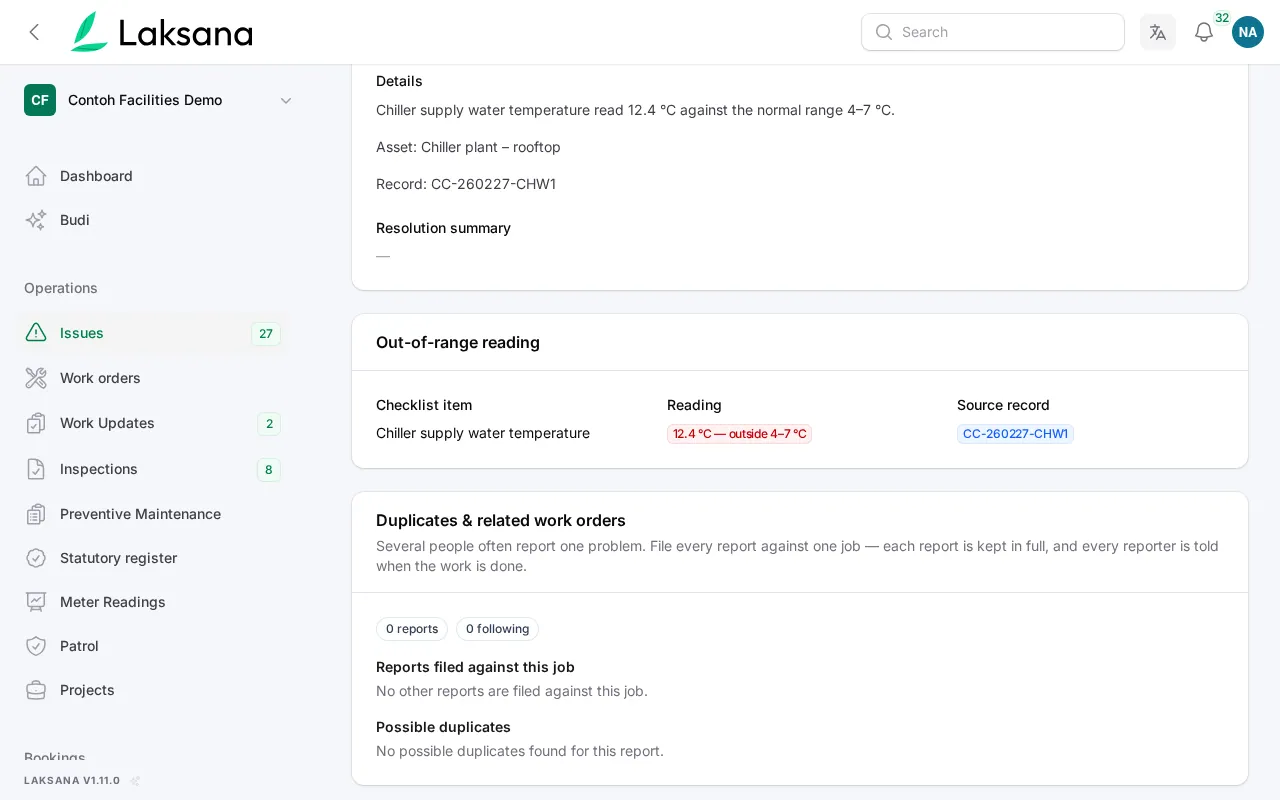Click the Work orders tools icon
Image resolution: width=1280 pixels, height=800 pixels.
[x=36, y=378]
